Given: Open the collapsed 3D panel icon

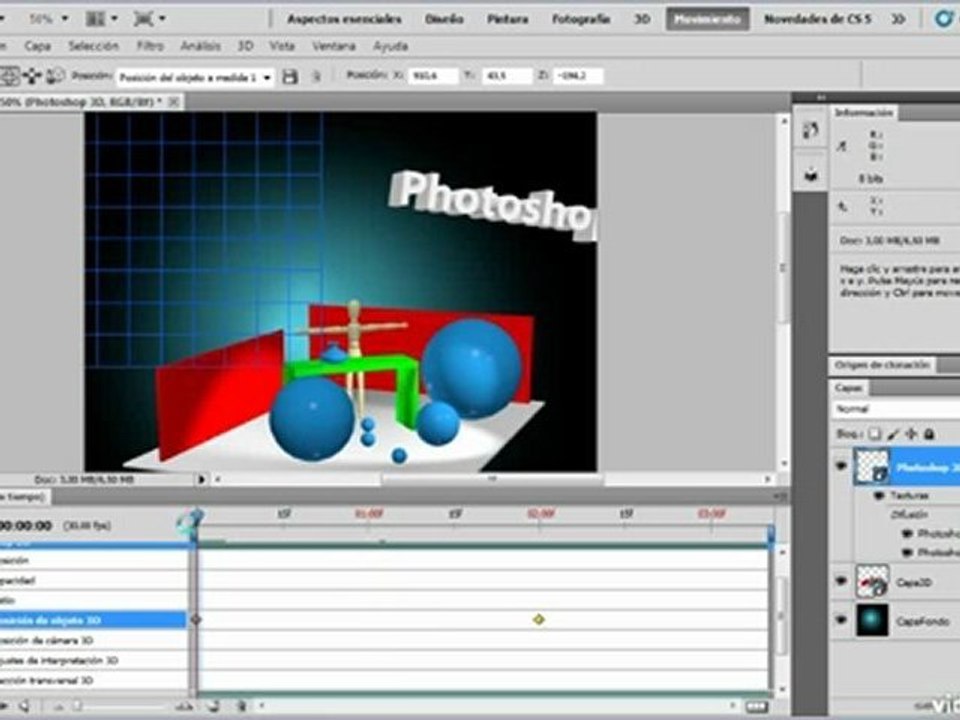Looking at the screenshot, I should [x=811, y=174].
